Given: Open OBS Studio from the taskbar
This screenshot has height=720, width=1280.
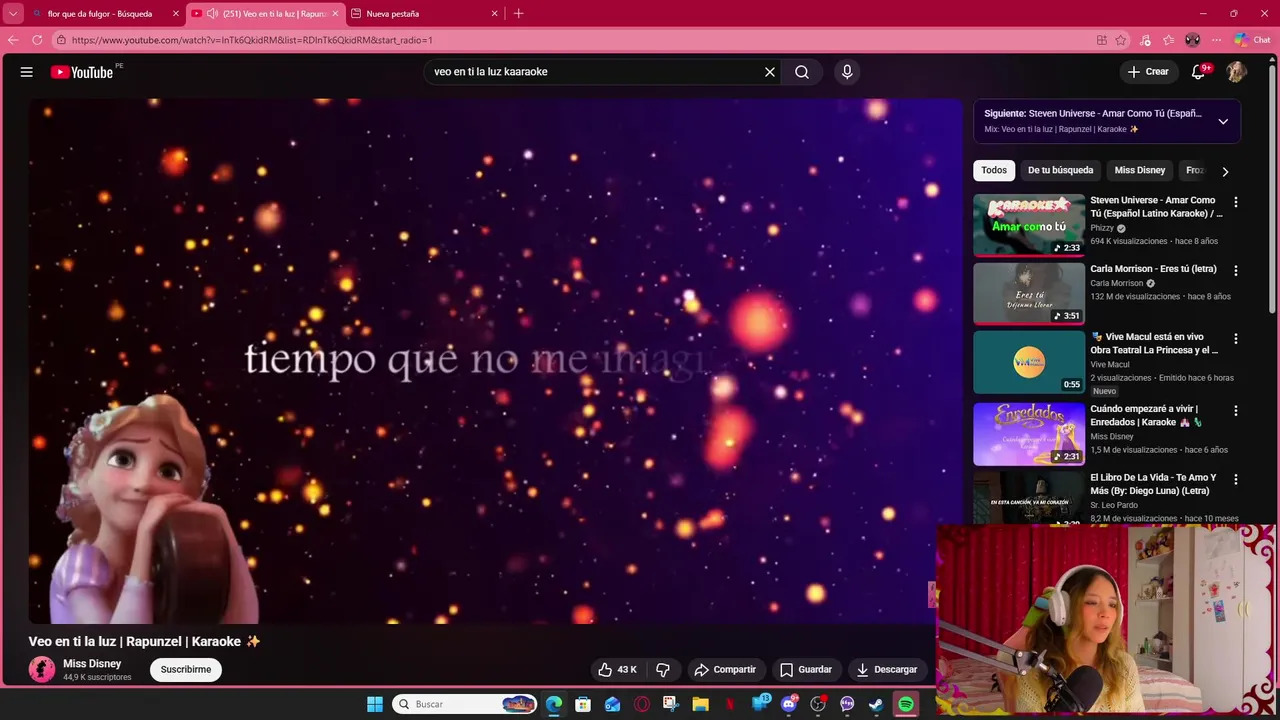Looking at the screenshot, I should coord(818,704).
